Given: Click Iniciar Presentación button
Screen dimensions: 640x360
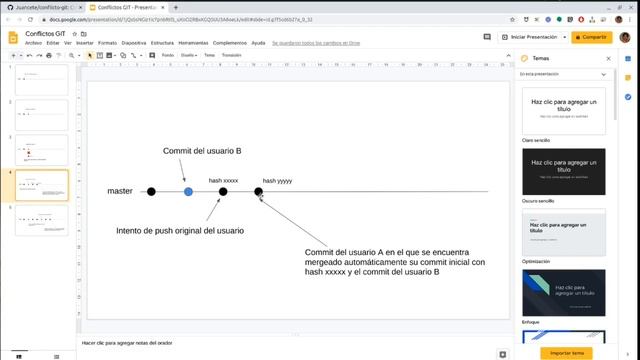Looking at the screenshot, I should click(x=529, y=37).
